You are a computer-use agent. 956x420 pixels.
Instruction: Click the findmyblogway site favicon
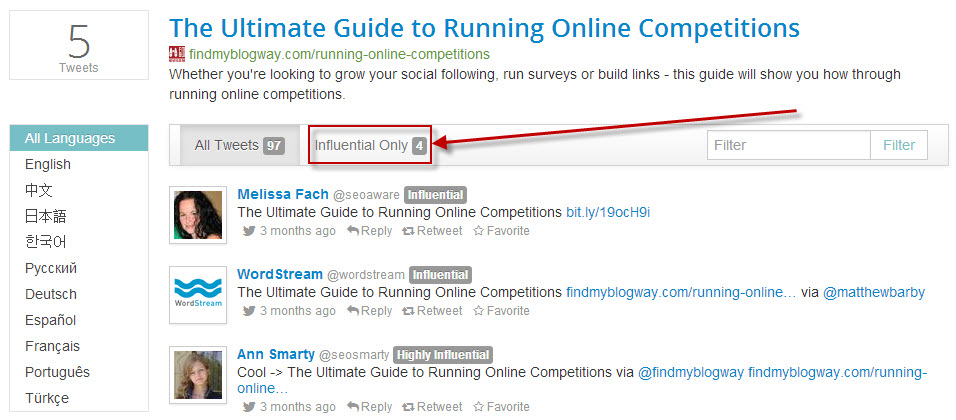pyautogui.click(x=177, y=54)
